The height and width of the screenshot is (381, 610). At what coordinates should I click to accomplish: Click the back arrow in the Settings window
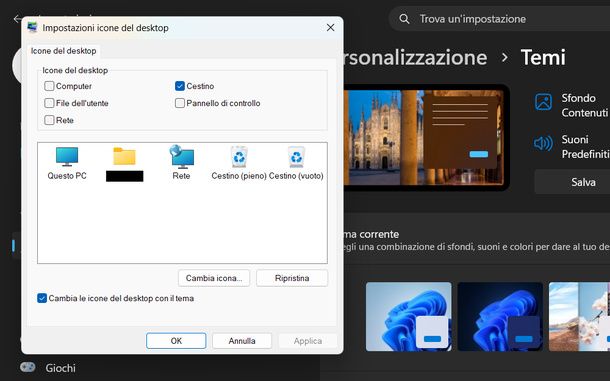[x=17, y=19]
